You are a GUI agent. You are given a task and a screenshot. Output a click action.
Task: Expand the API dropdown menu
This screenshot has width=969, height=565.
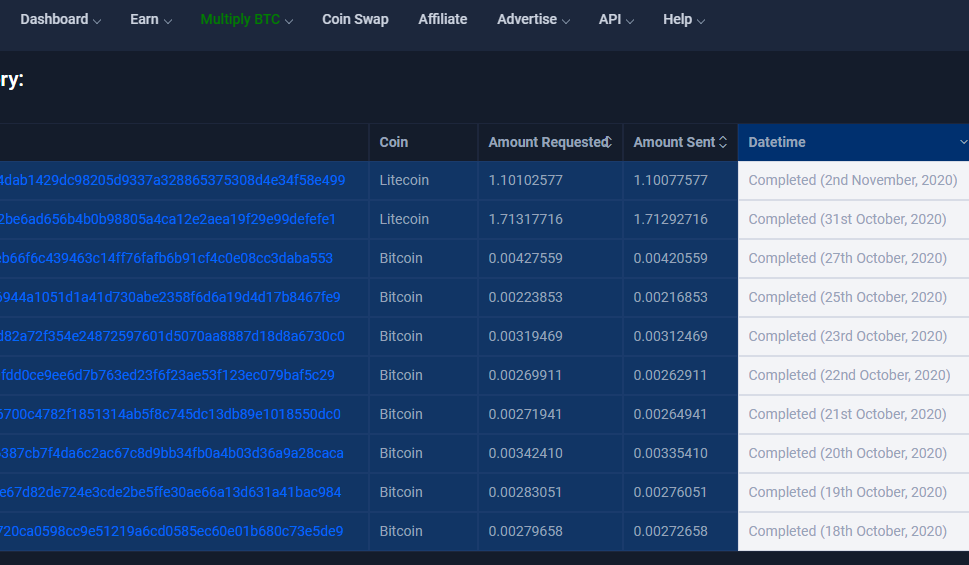616,20
